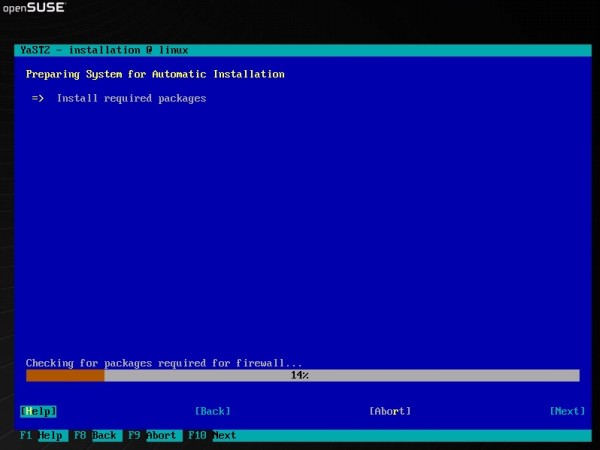Screen dimensions: 600x450
Task: Click the 'YaST2 - installation @ linux' title bar
Action: click(x=303, y=50)
